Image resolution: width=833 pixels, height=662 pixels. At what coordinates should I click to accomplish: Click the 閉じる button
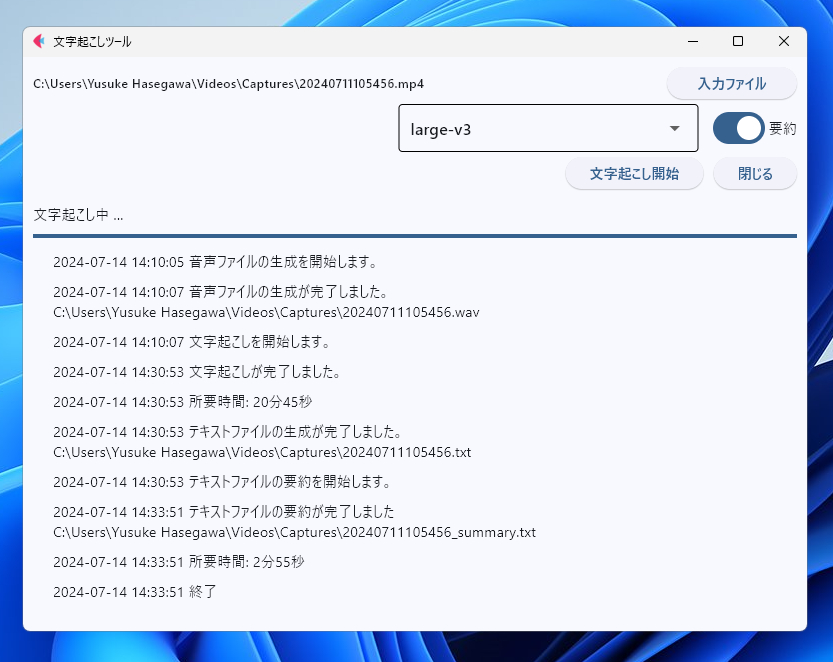tap(755, 174)
